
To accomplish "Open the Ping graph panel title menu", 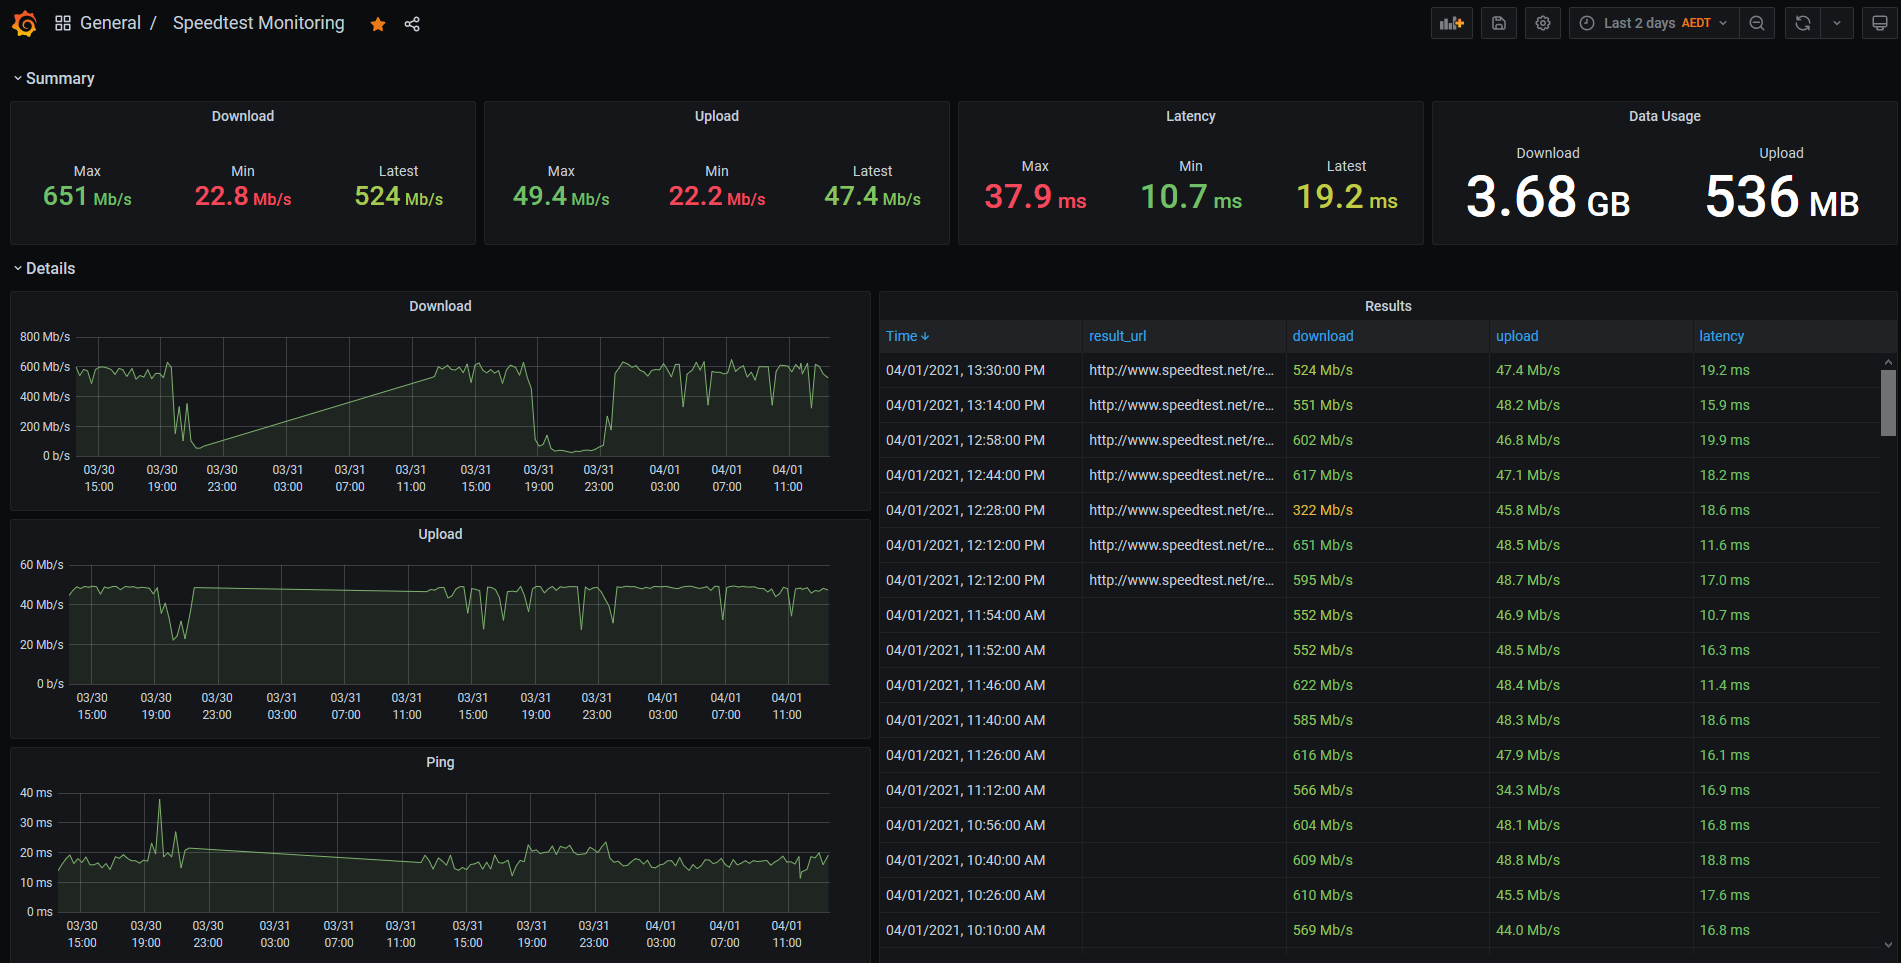I will (440, 762).
